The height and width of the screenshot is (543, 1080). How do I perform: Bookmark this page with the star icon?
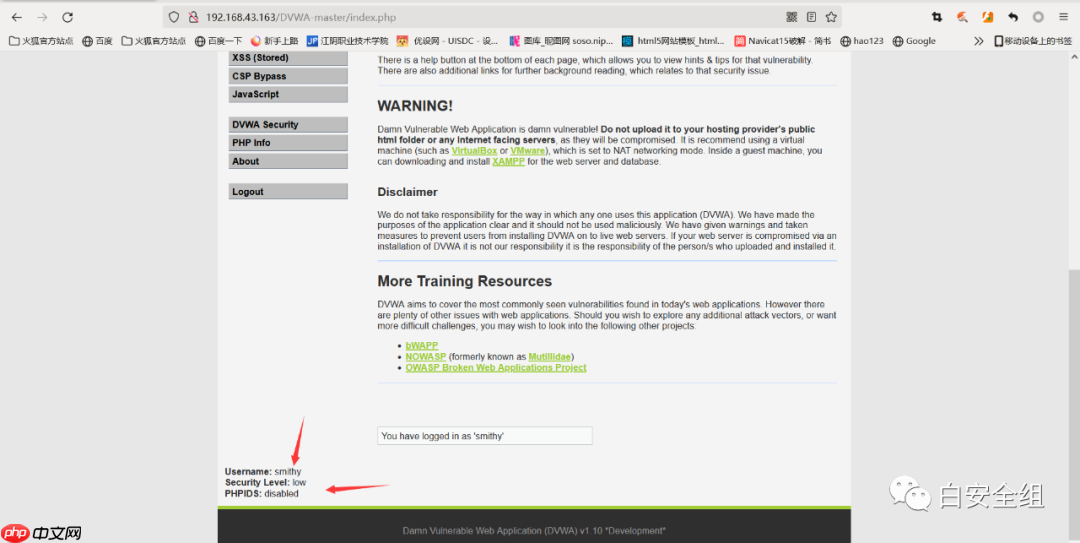click(831, 17)
